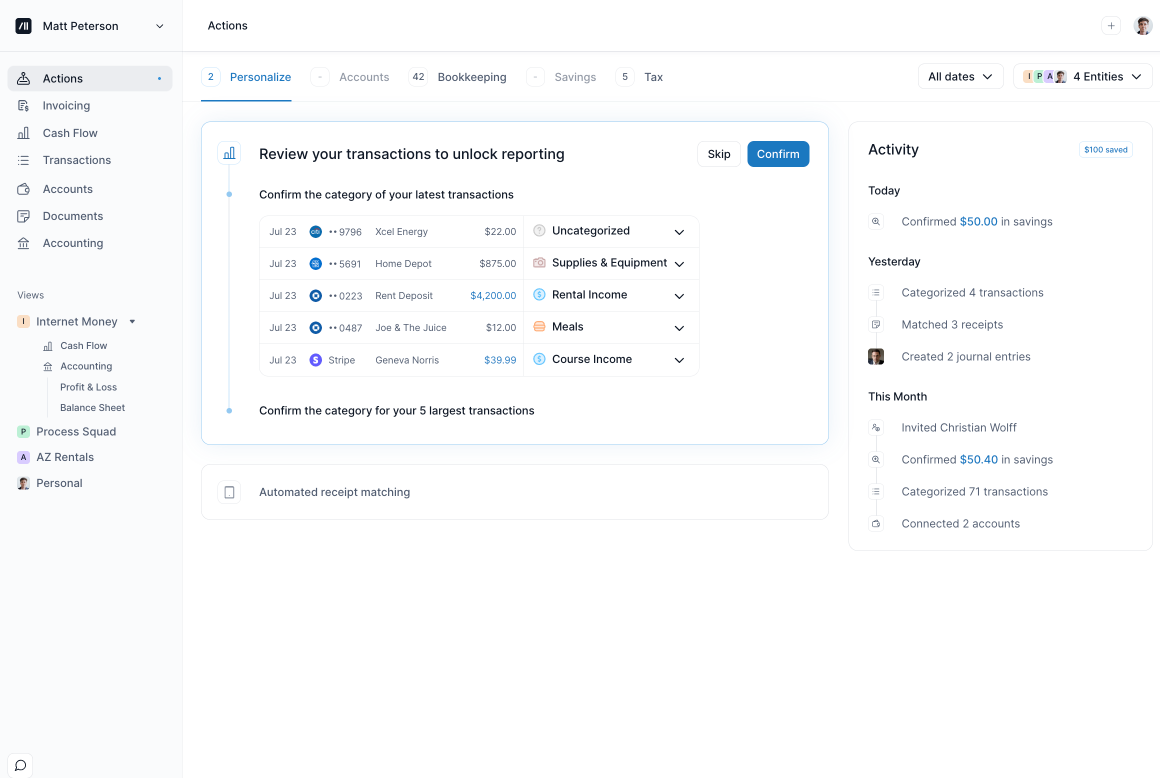Click the Rent Deposit account 0223 icon
This screenshot has width=1160, height=778.
[315, 296]
